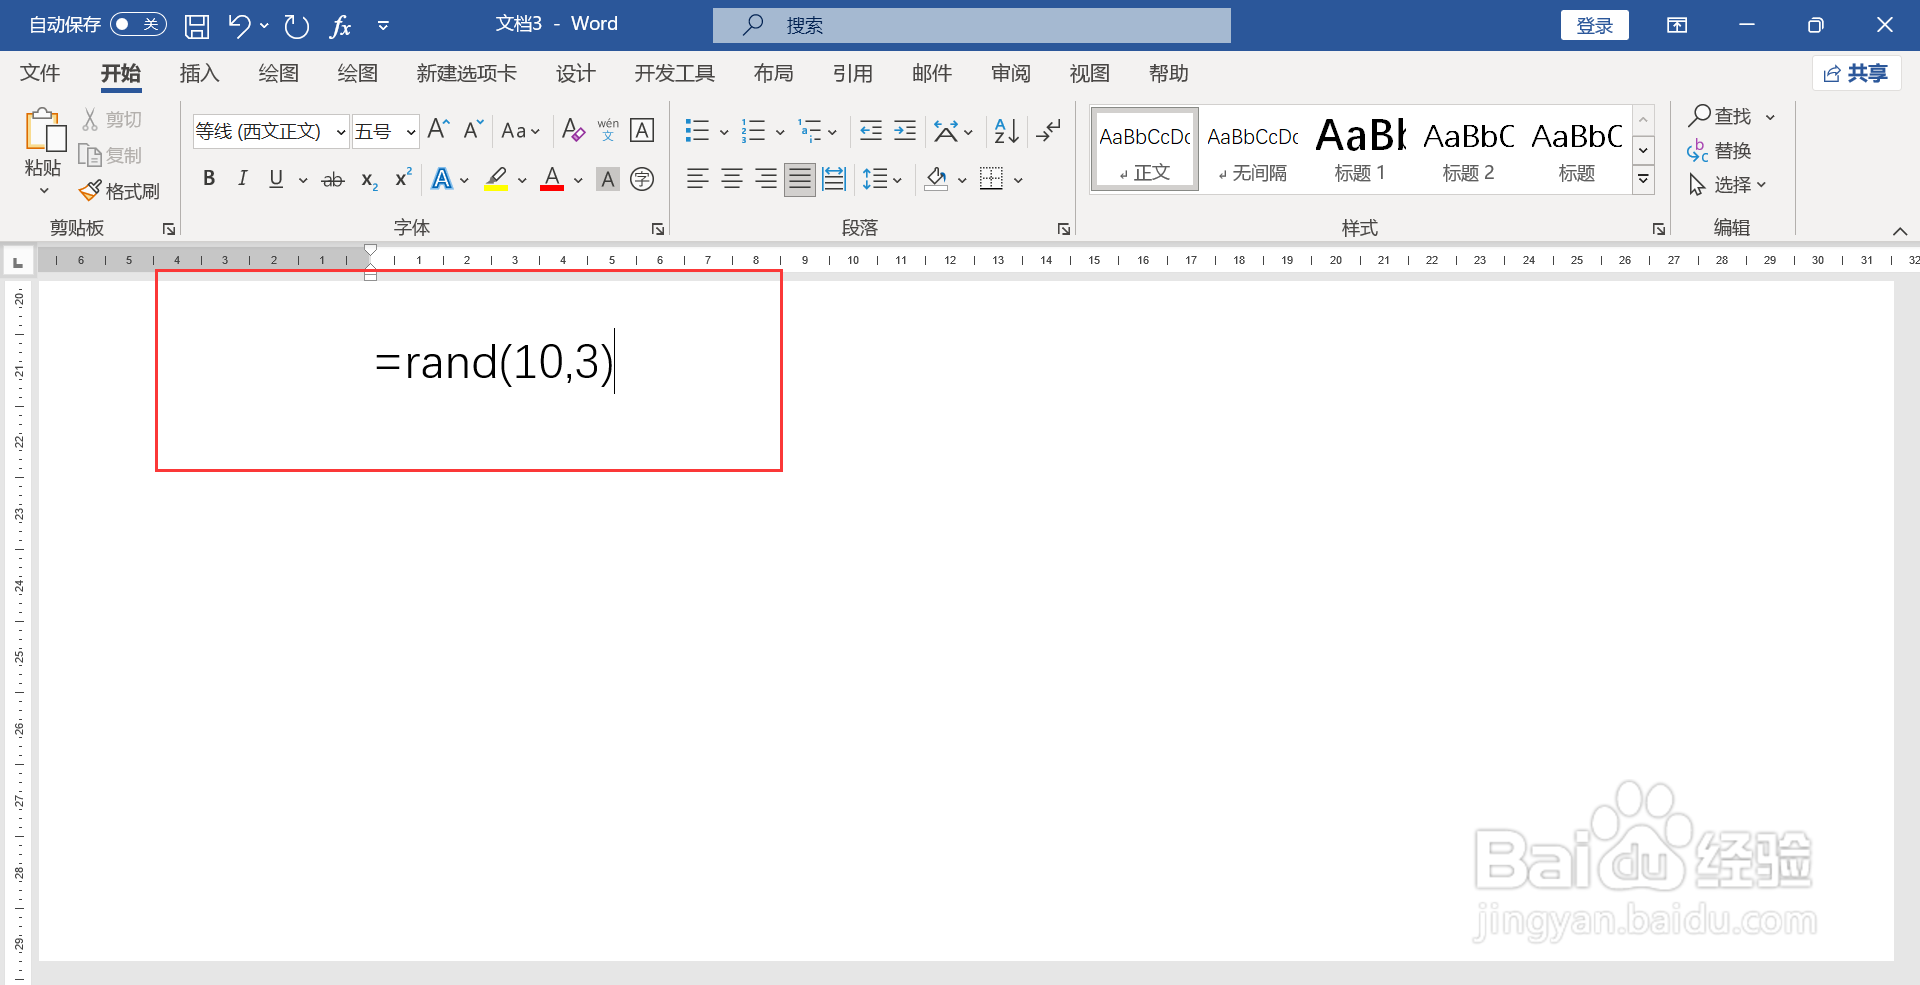Click the Cut (剪切) scissors icon
Screen dimensions: 1920x985
pos(90,120)
